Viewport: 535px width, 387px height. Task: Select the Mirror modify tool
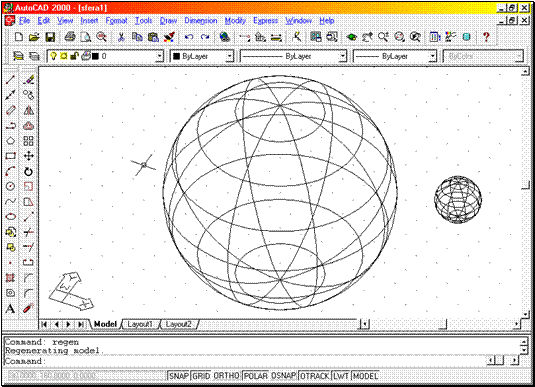coord(28,110)
